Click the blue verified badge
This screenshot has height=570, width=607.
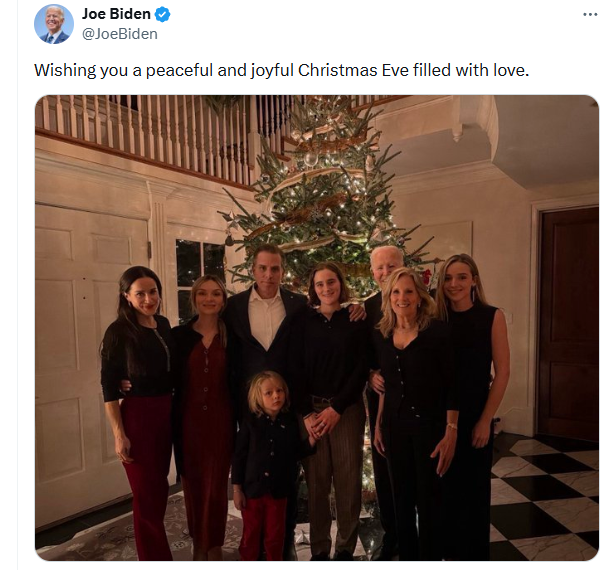tap(162, 14)
